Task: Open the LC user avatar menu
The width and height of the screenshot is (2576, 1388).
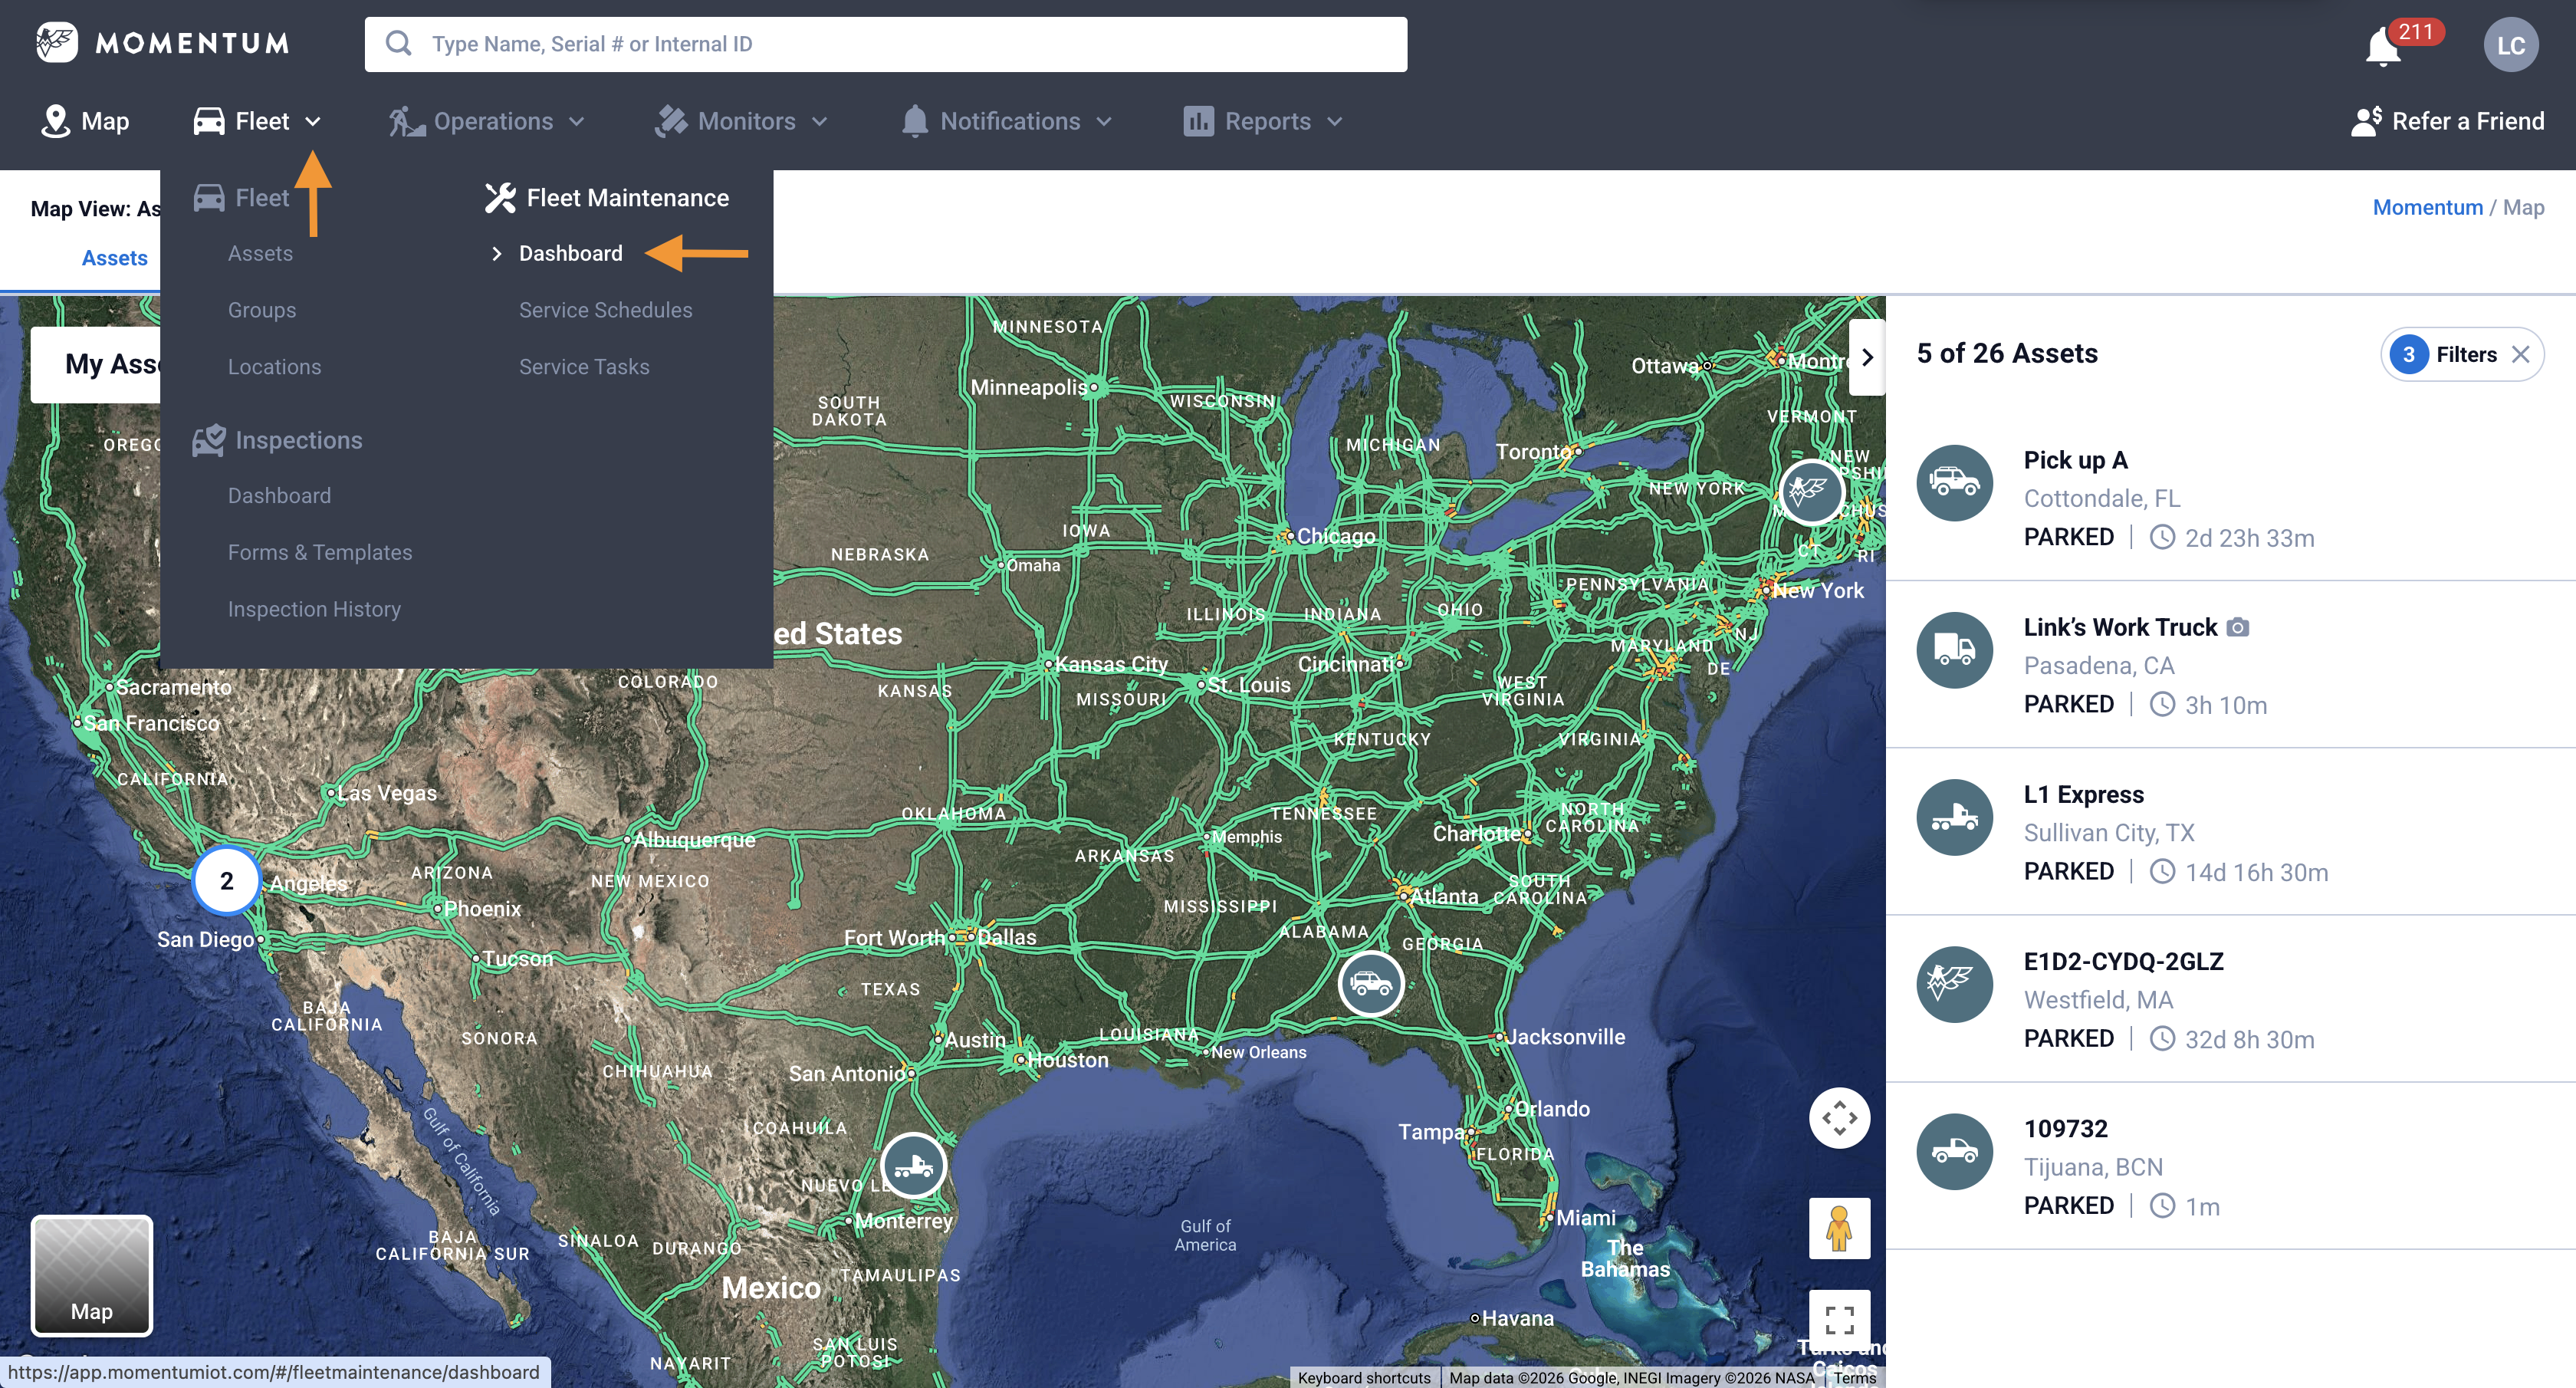Action: tap(2510, 45)
